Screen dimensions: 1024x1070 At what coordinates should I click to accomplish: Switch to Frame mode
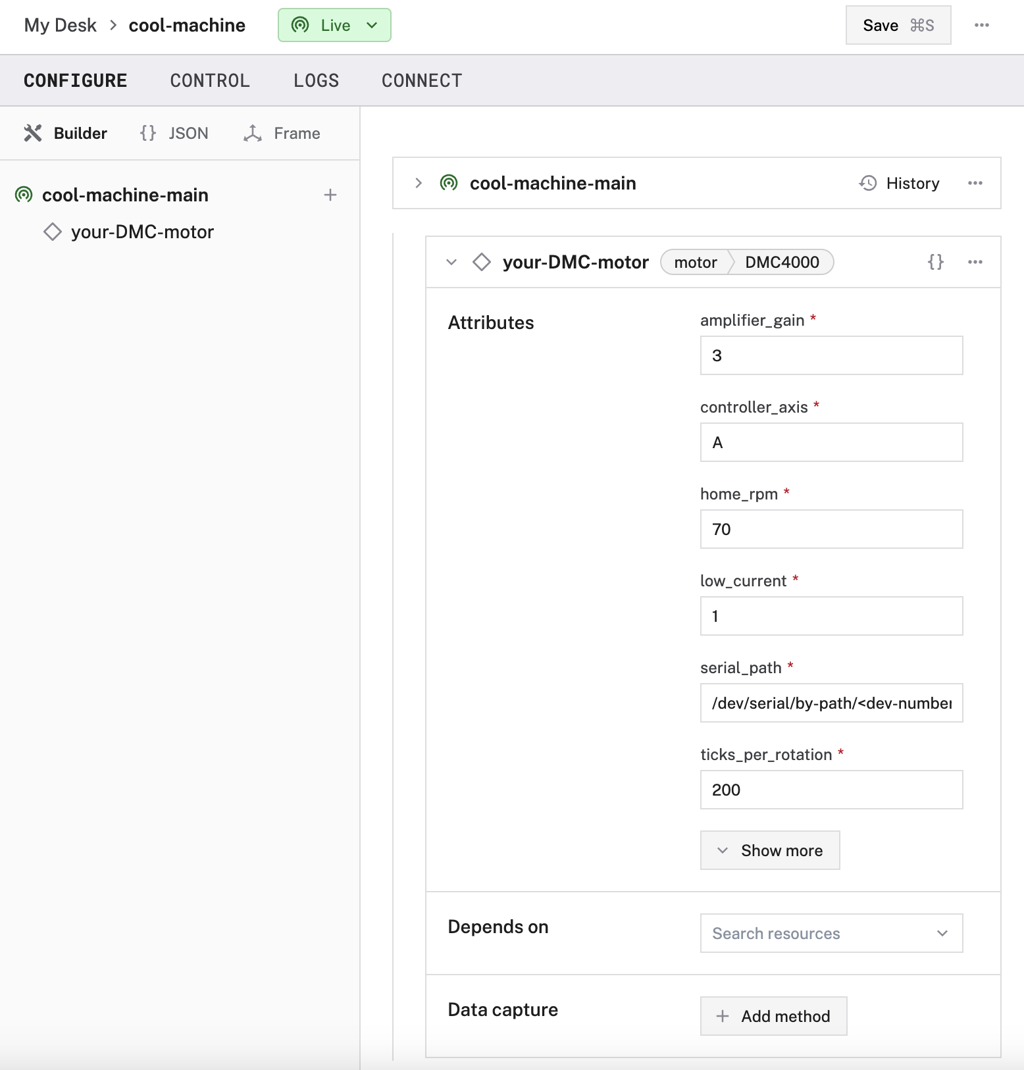[x=282, y=133]
